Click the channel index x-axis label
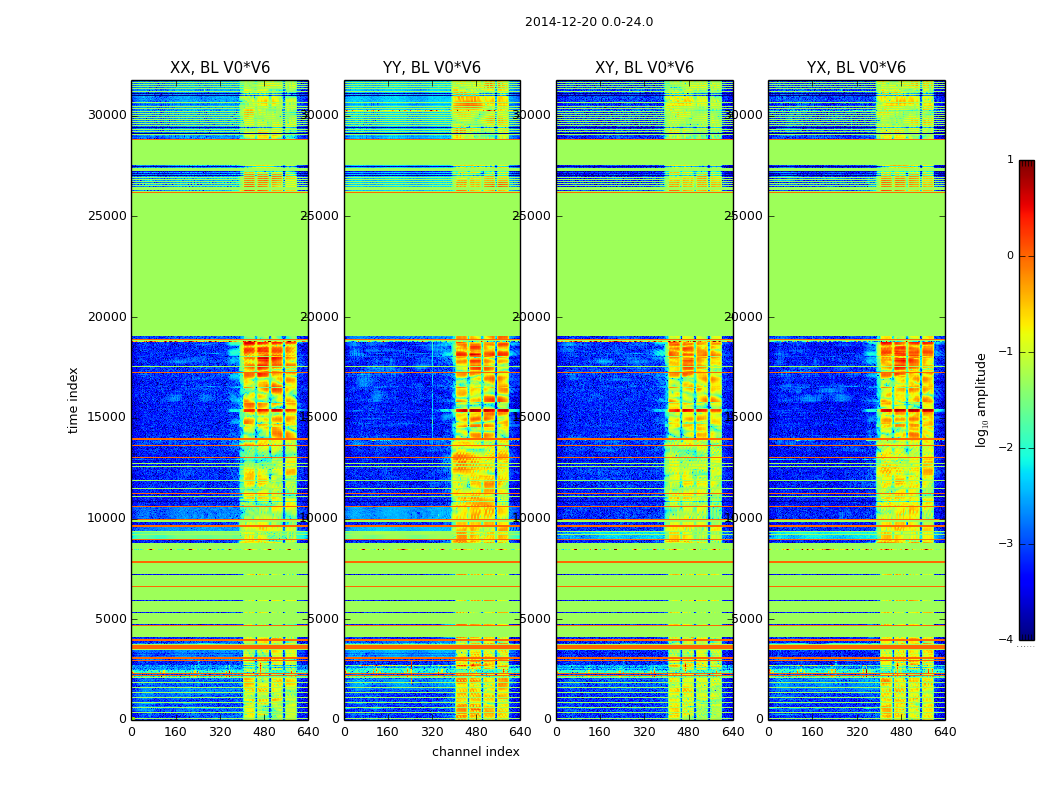This screenshot has width=1050, height=800. coord(475,752)
